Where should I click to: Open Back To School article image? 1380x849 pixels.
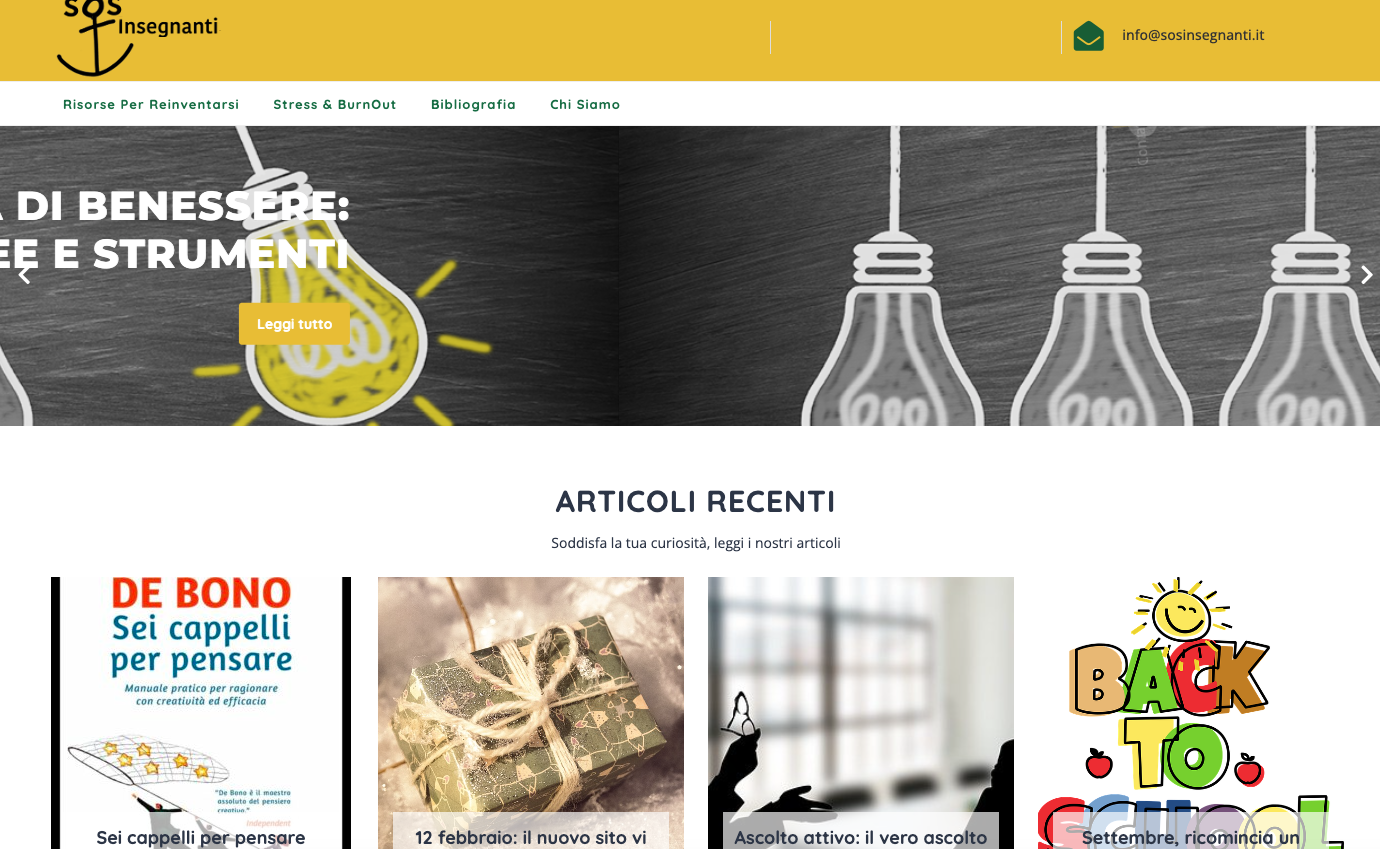1190,712
